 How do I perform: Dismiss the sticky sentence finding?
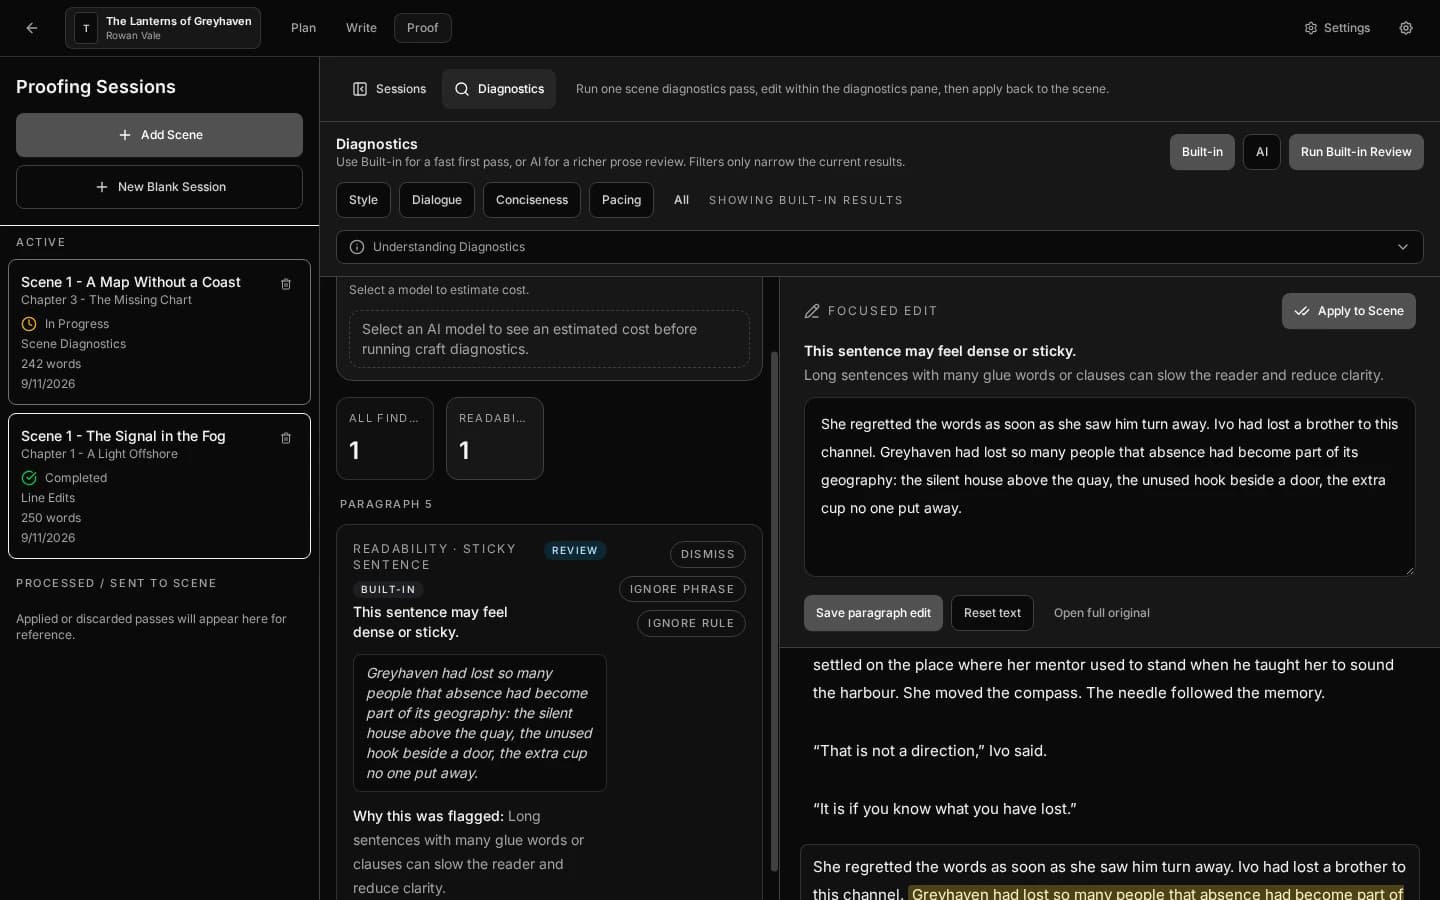pos(708,554)
